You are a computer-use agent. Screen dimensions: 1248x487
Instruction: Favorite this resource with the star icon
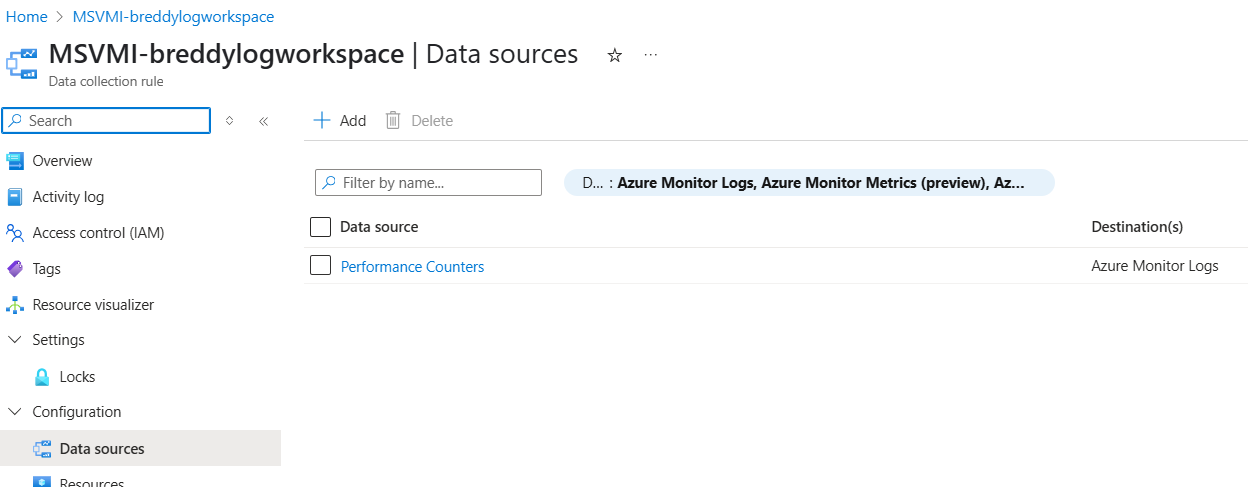(615, 56)
